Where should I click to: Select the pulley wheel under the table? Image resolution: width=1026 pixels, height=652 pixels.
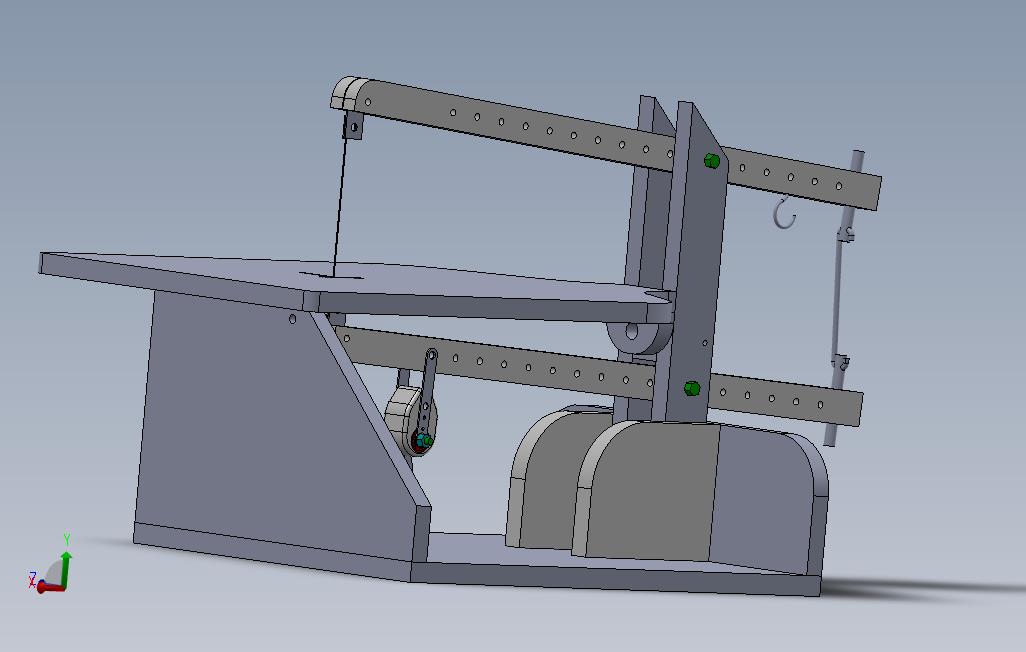pos(410,420)
